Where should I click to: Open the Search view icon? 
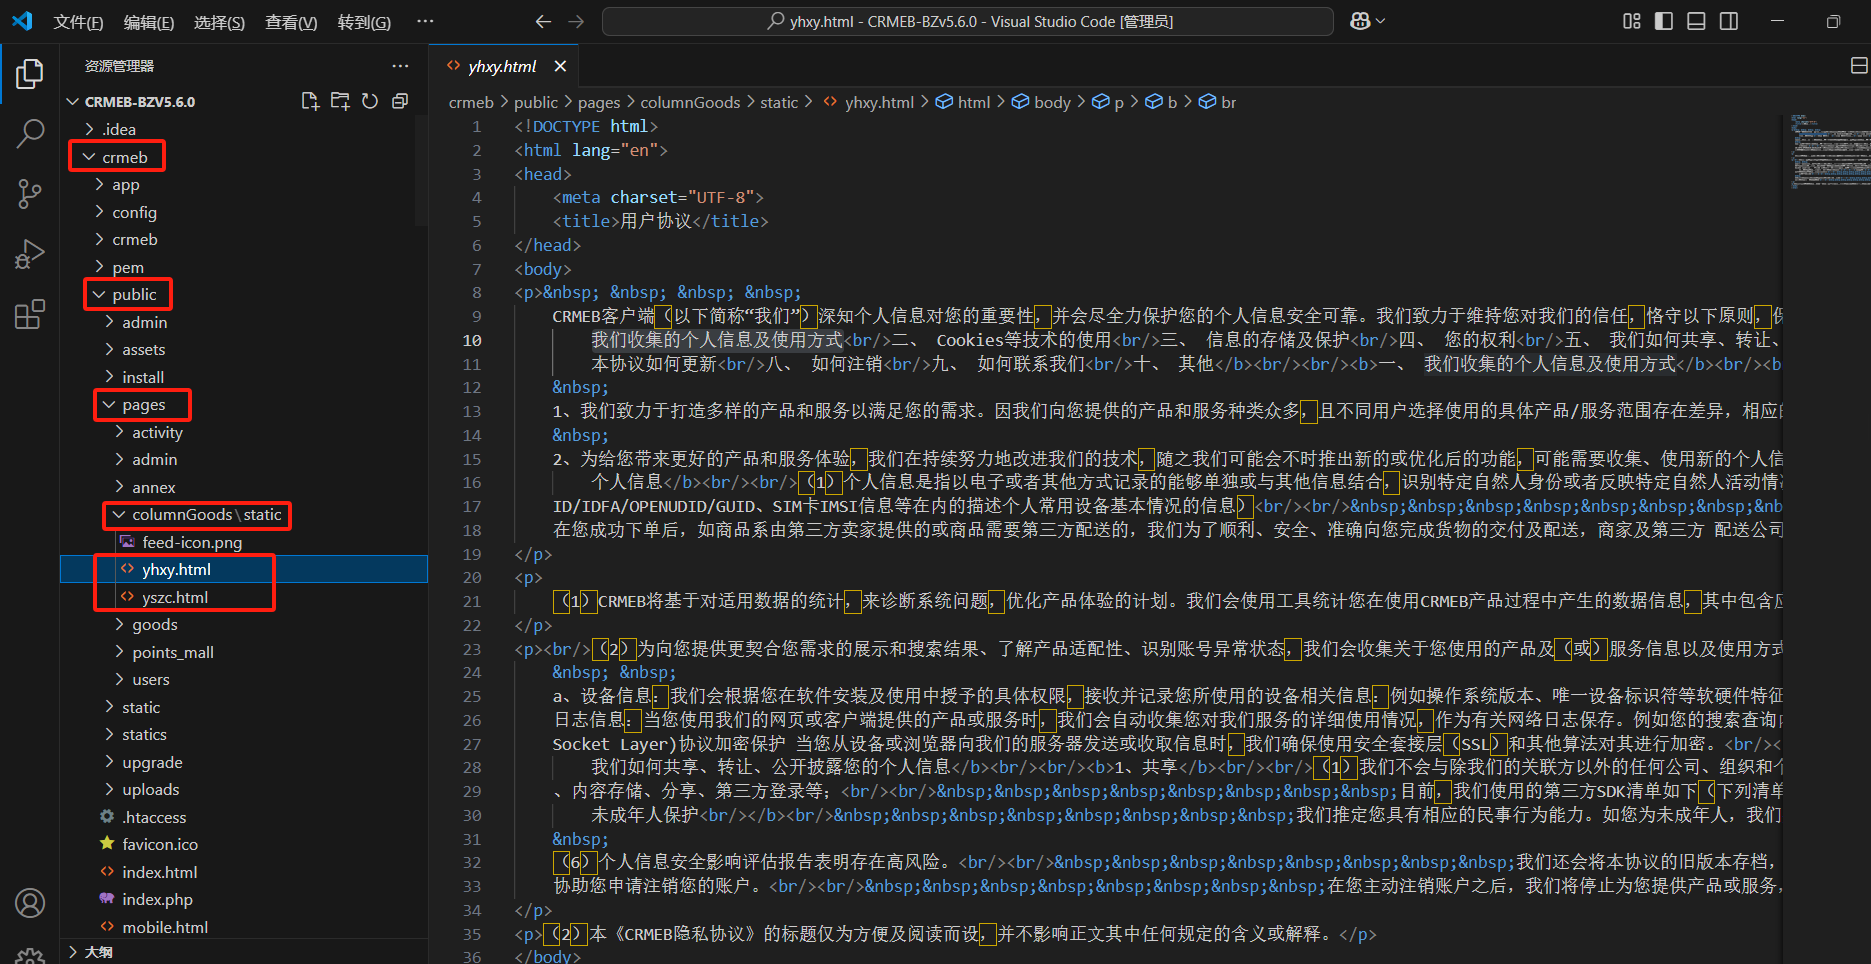[x=30, y=133]
